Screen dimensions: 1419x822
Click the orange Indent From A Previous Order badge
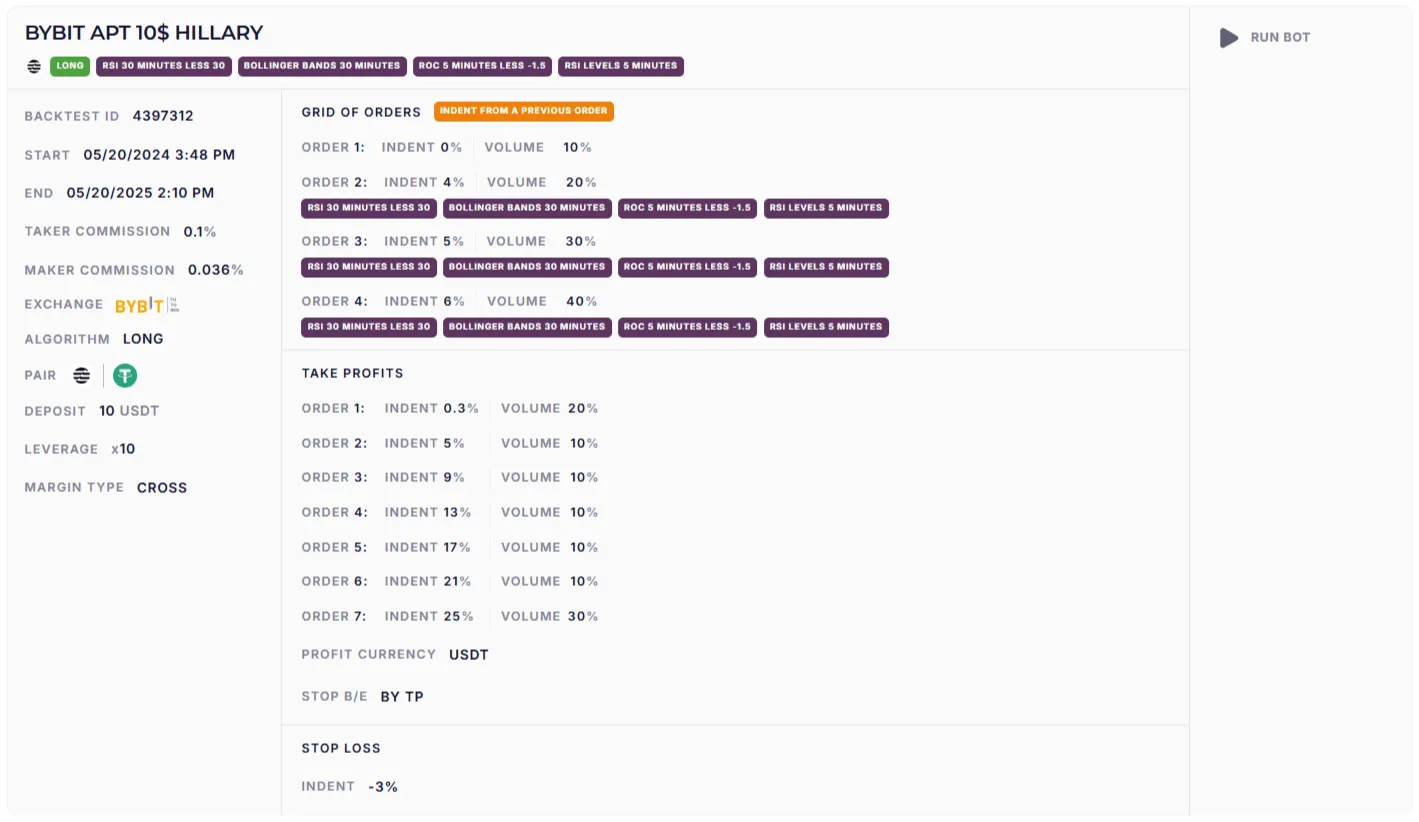(x=523, y=111)
